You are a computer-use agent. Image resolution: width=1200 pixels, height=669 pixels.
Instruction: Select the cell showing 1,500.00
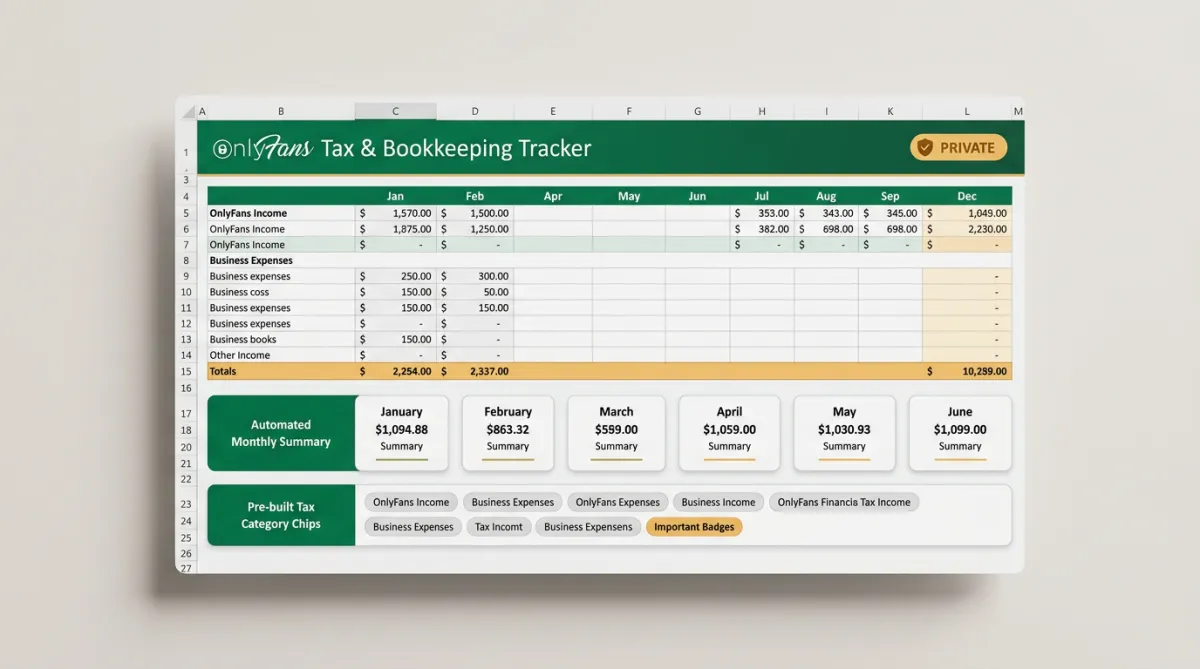[475, 213]
